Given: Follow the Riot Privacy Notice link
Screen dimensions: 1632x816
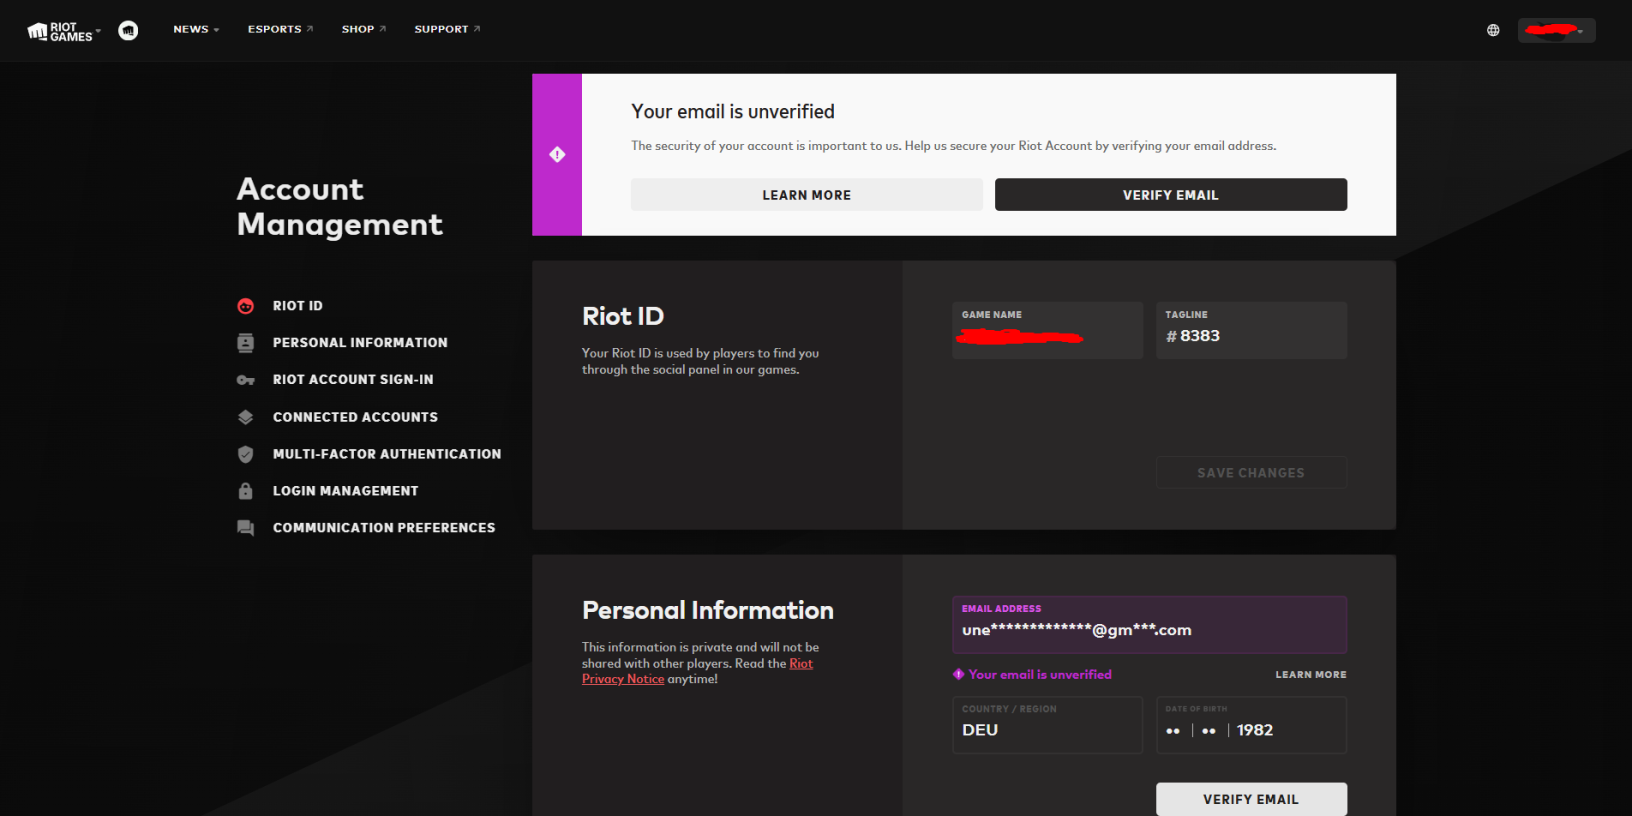Looking at the screenshot, I should [x=623, y=679].
